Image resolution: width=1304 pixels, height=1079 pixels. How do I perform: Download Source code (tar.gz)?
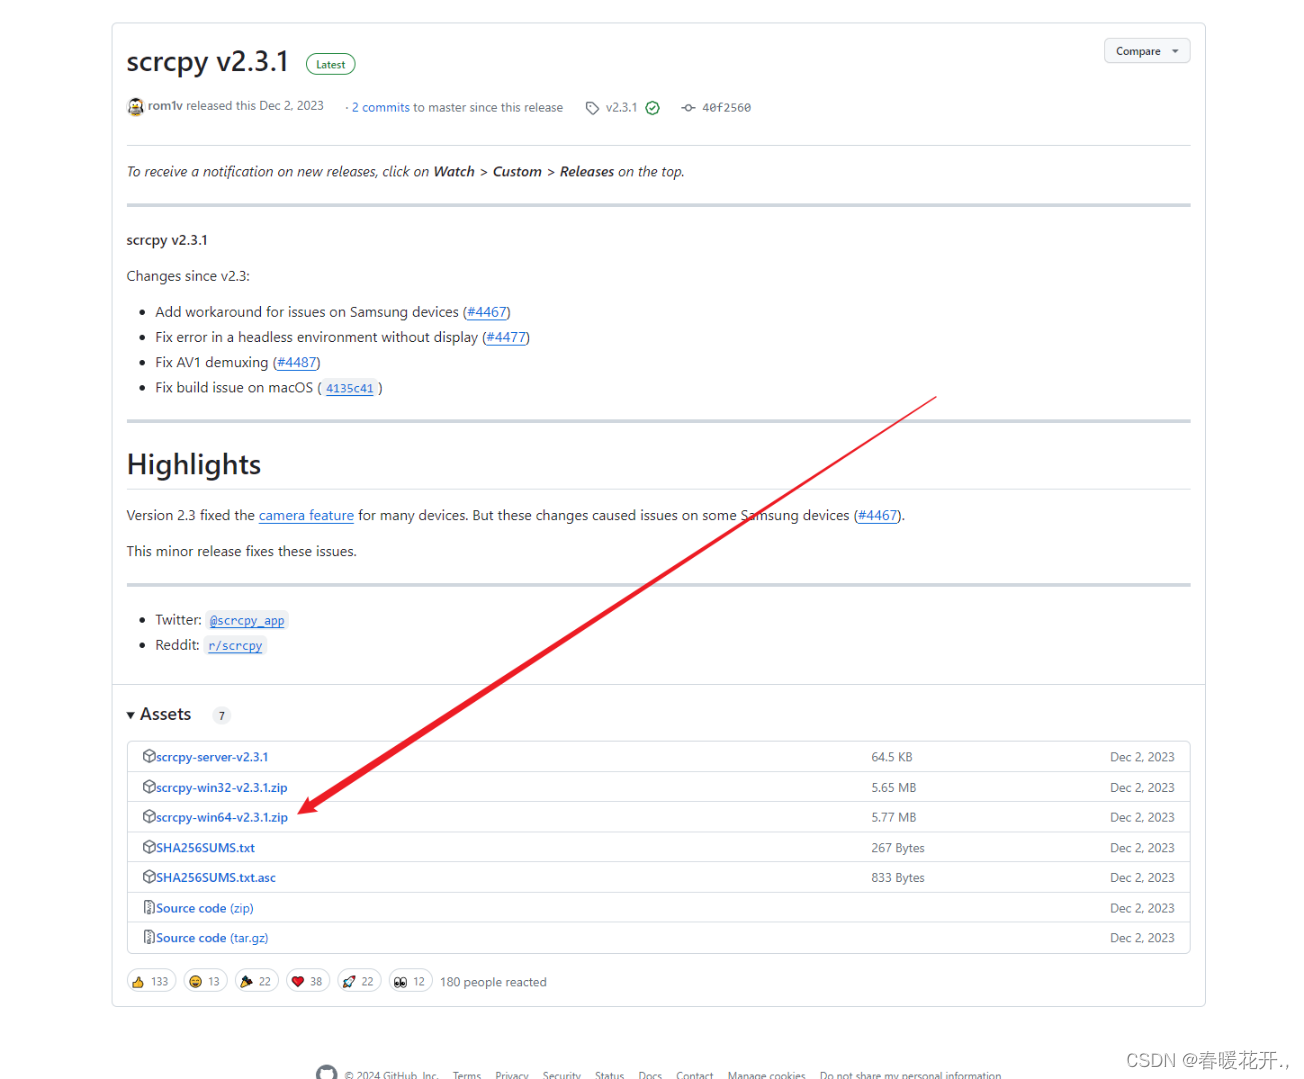[212, 938]
